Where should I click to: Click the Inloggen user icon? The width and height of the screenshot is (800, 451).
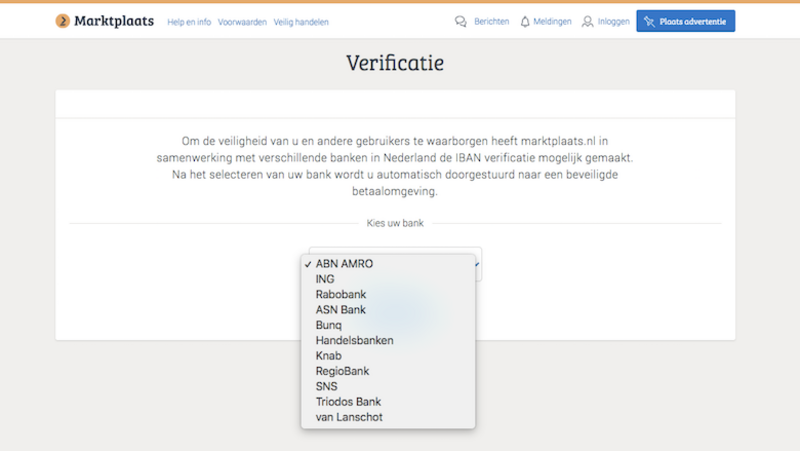click(587, 21)
